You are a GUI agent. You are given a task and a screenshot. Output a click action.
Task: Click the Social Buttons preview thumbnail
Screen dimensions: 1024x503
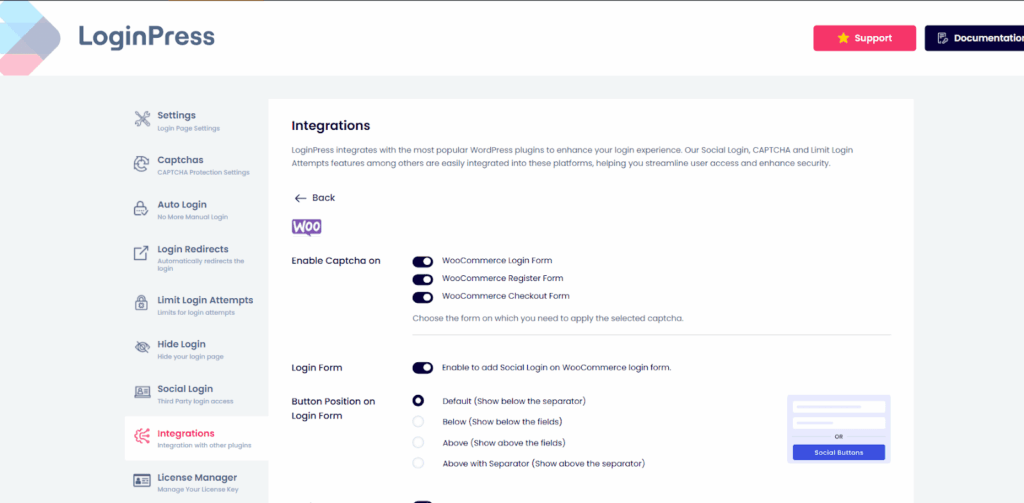[x=839, y=429]
